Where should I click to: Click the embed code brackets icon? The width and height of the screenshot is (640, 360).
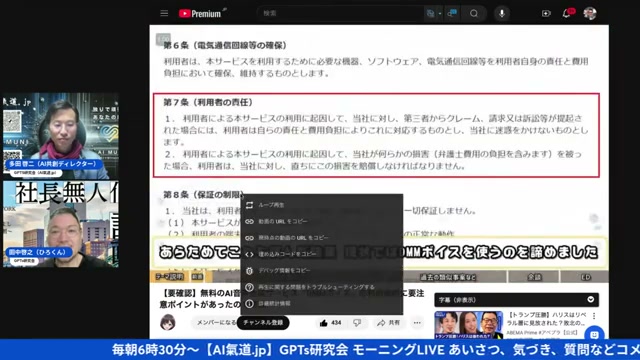(x=249, y=254)
